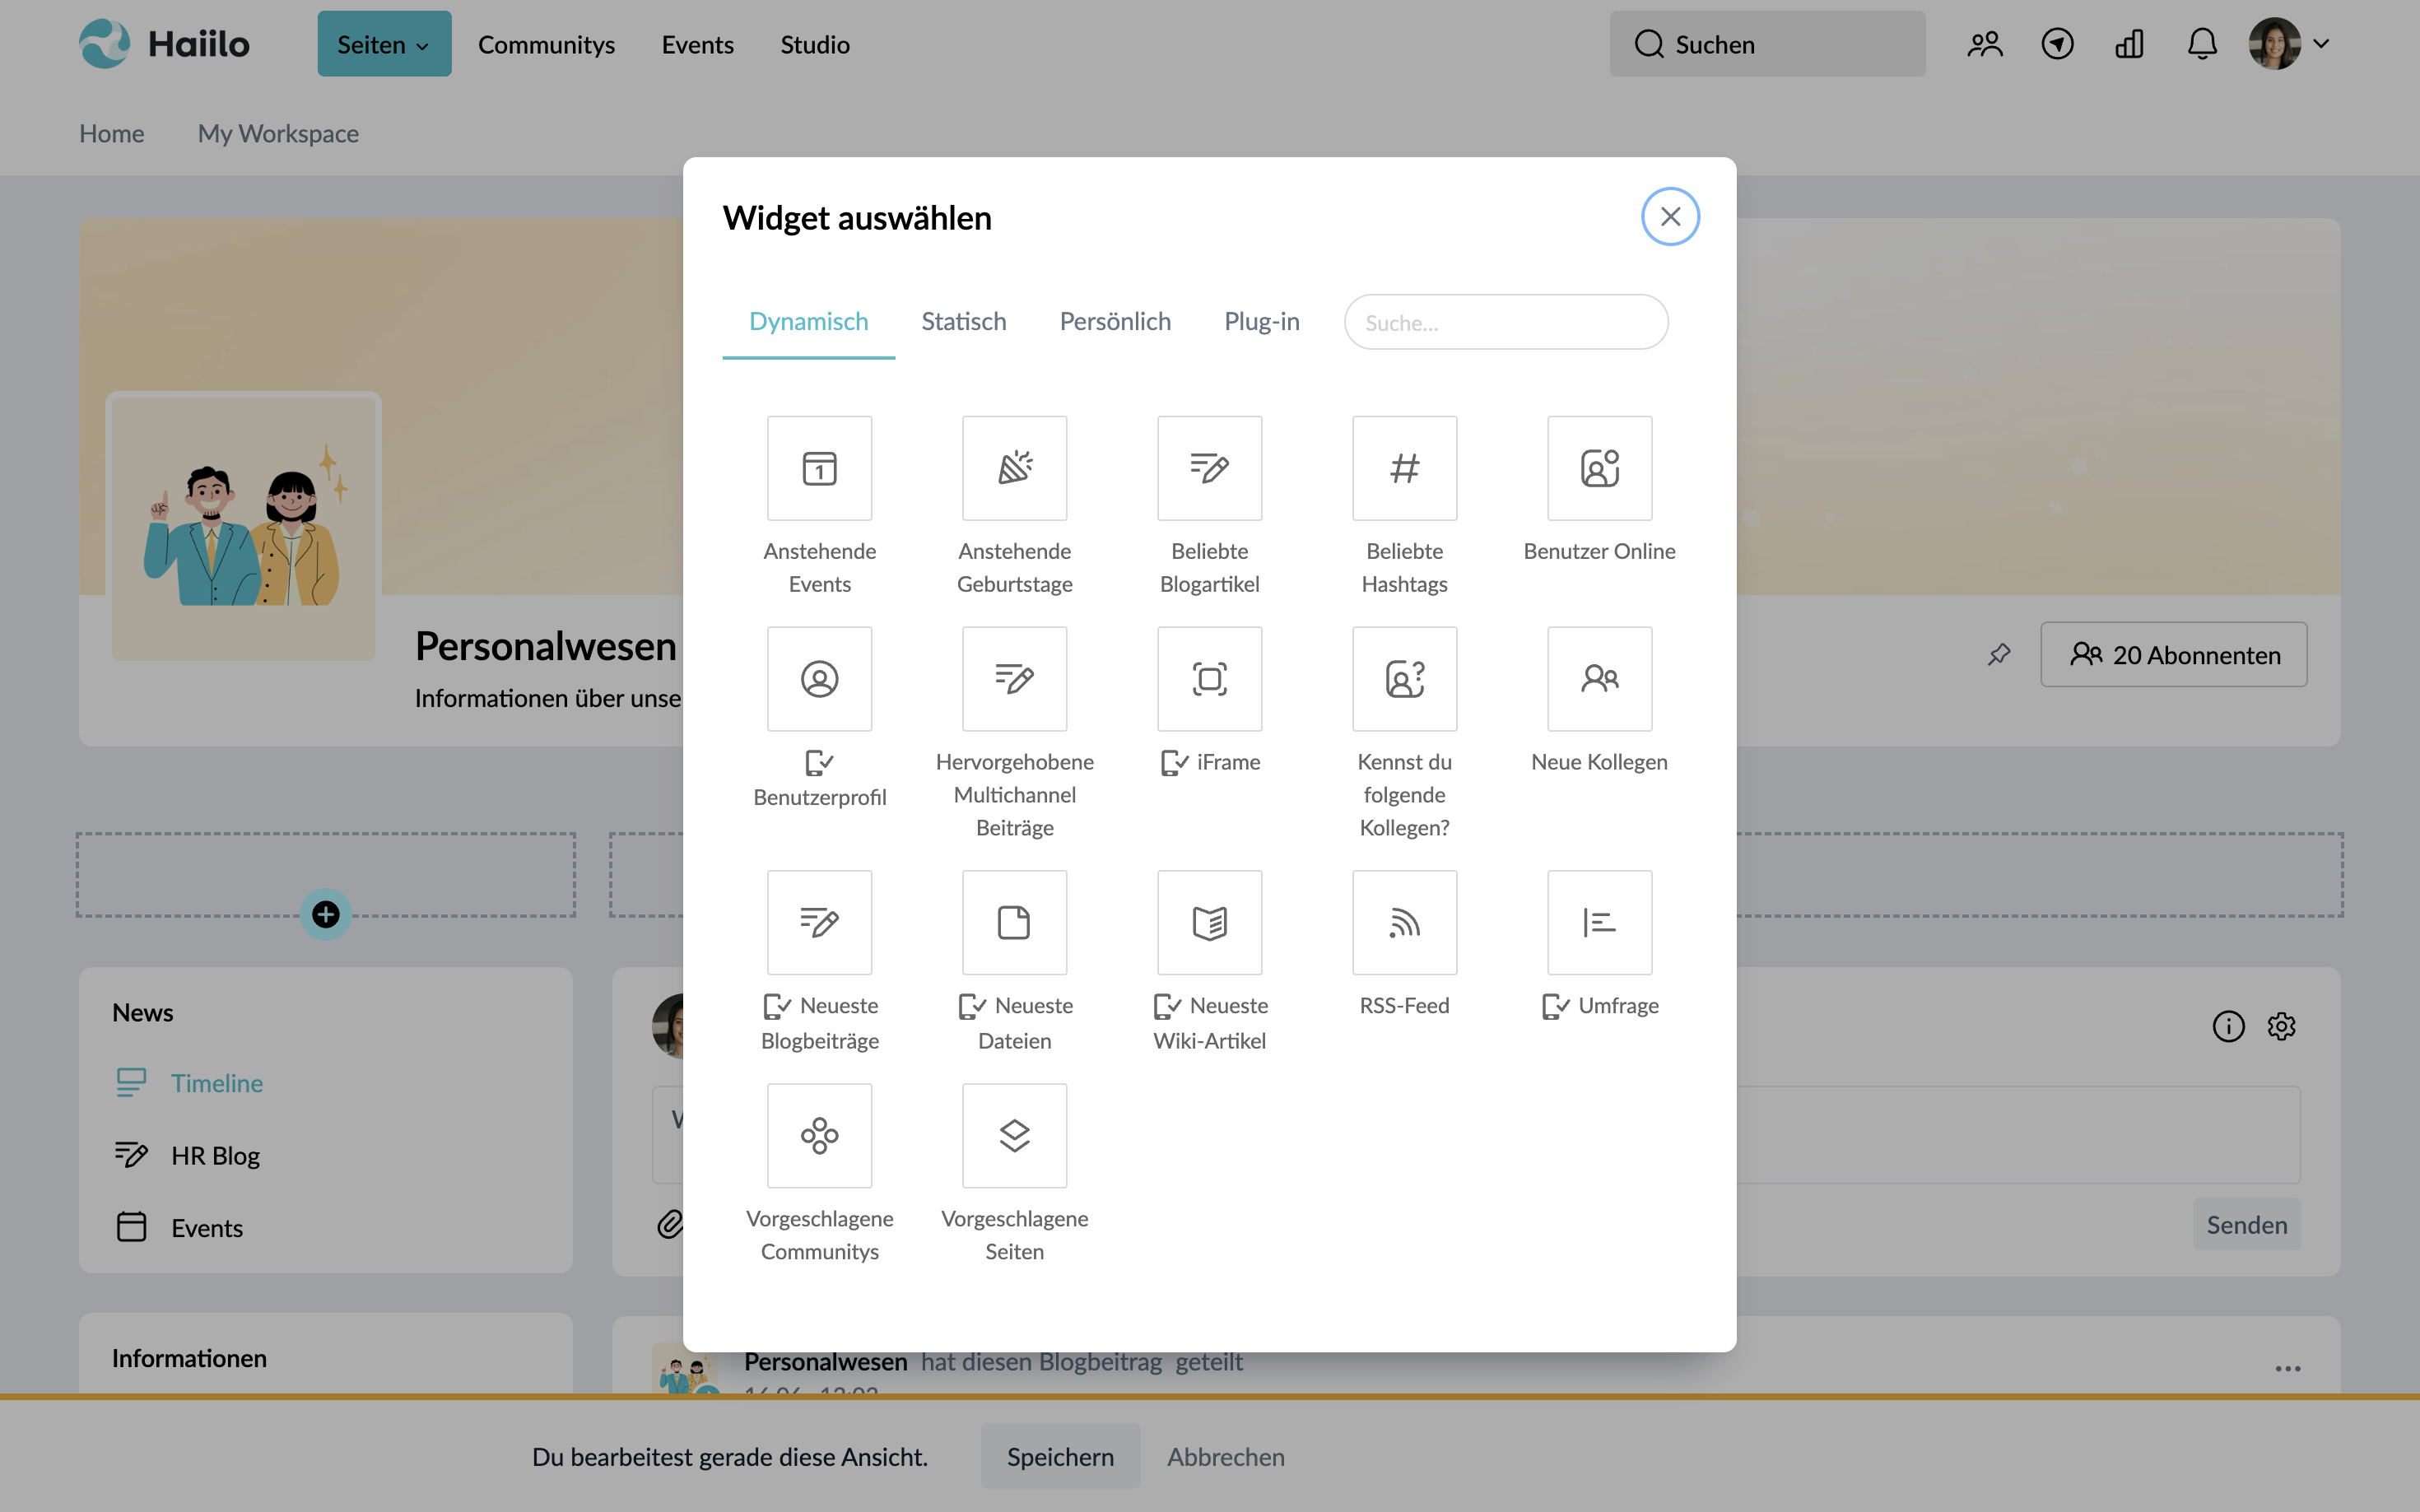
Task: Open the analytics bar chart icon
Action: (2129, 44)
